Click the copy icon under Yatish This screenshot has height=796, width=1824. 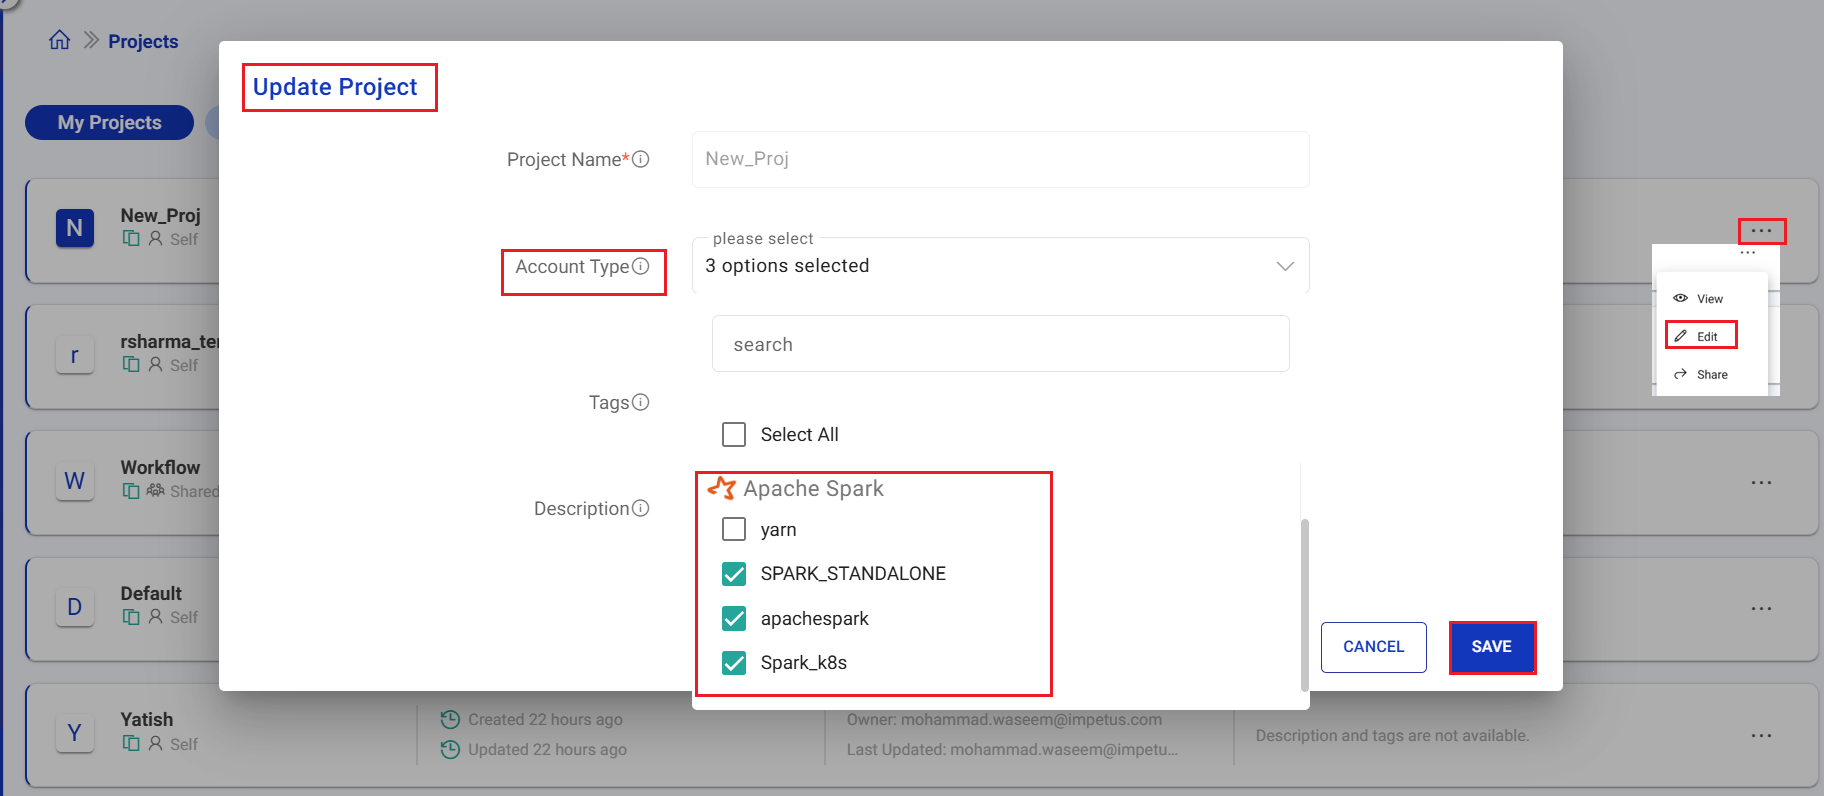[131, 743]
